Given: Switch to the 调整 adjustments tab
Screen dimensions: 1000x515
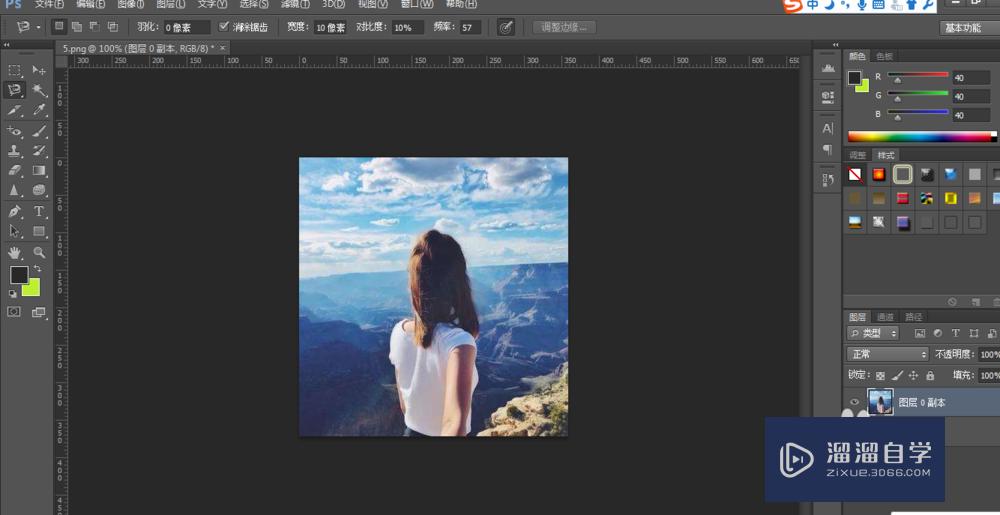Looking at the screenshot, I should point(857,155).
